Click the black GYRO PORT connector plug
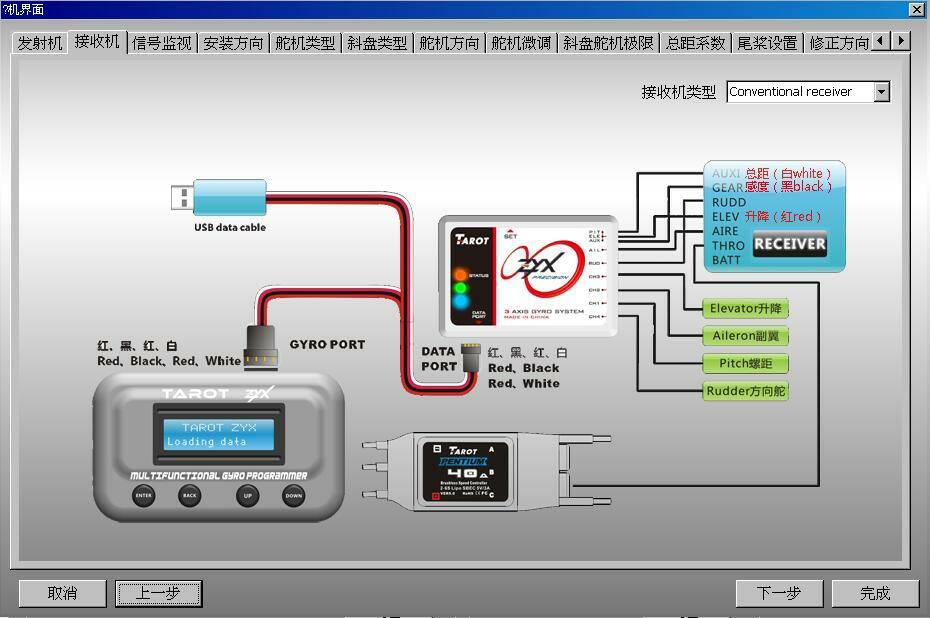This screenshot has width=930, height=618. pos(262,348)
